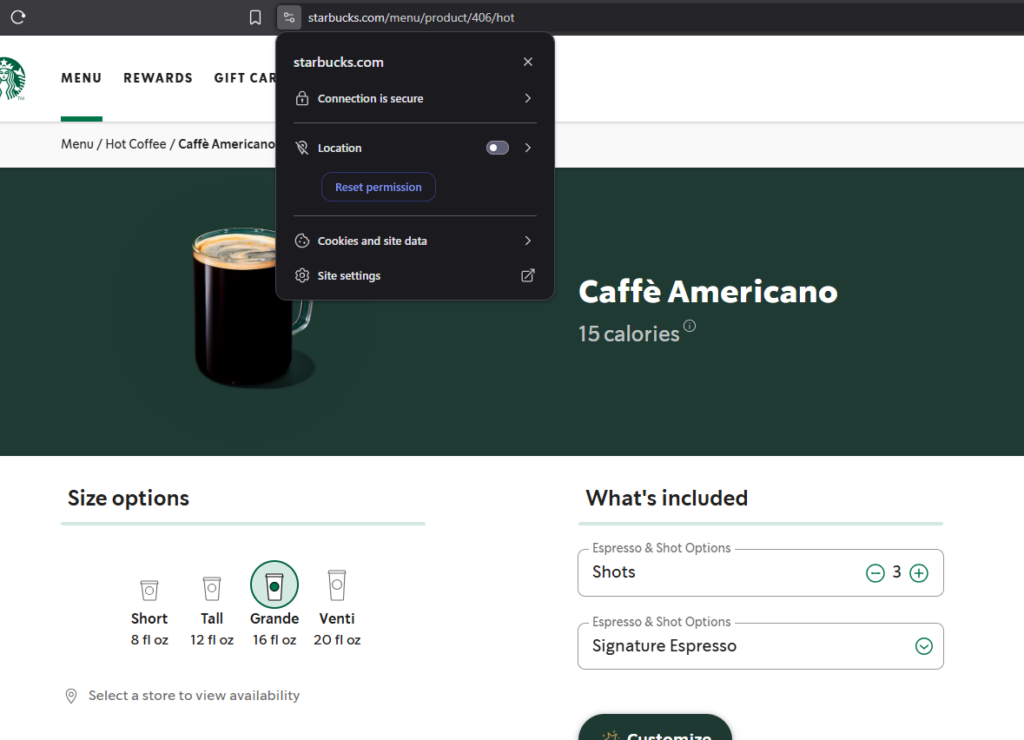Click the Caffè Americano heading text

coord(708,291)
